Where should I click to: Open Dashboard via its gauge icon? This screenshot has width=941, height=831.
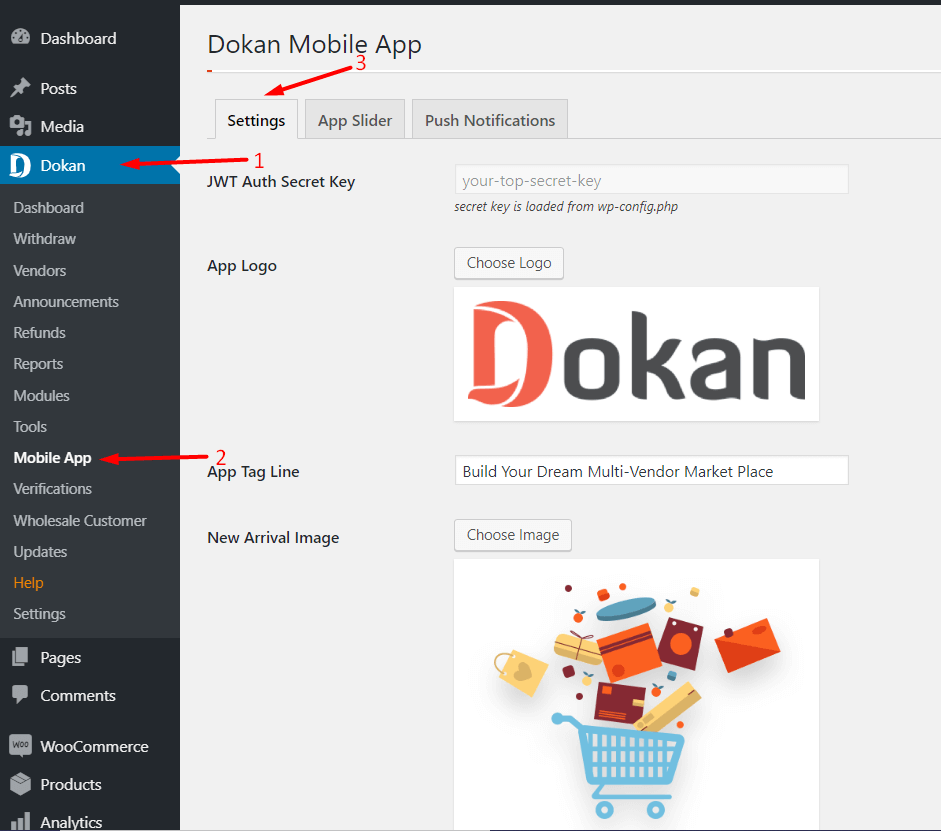coord(20,37)
